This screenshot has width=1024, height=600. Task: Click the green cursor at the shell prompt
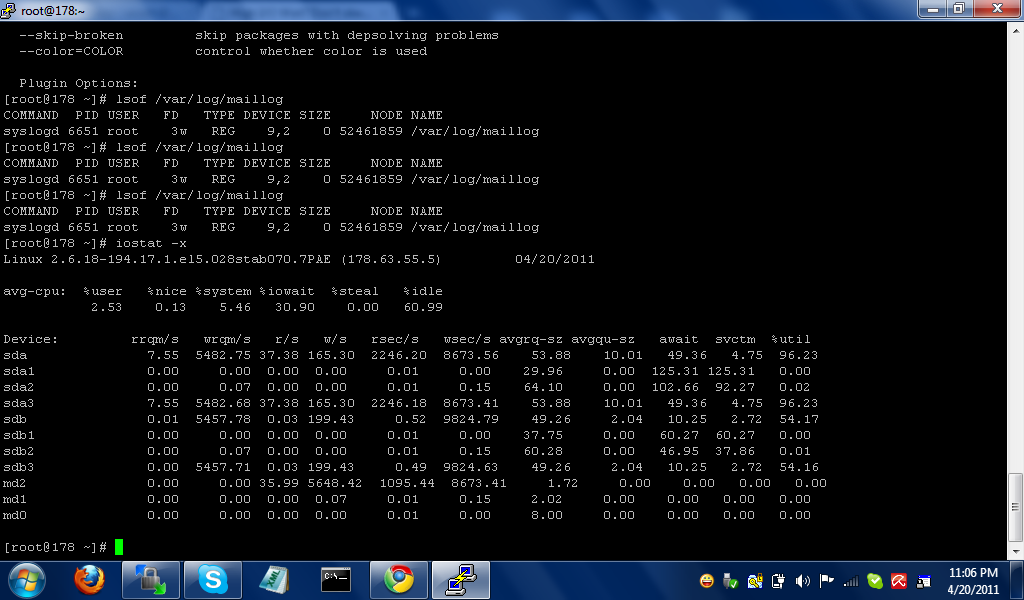tap(118, 547)
